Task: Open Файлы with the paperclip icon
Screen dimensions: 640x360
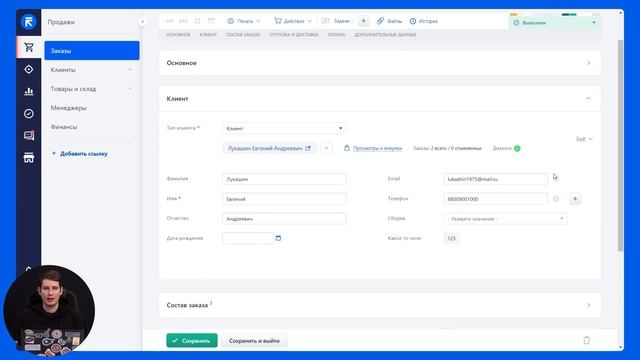Action: pyautogui.click(x=389, y=21)
